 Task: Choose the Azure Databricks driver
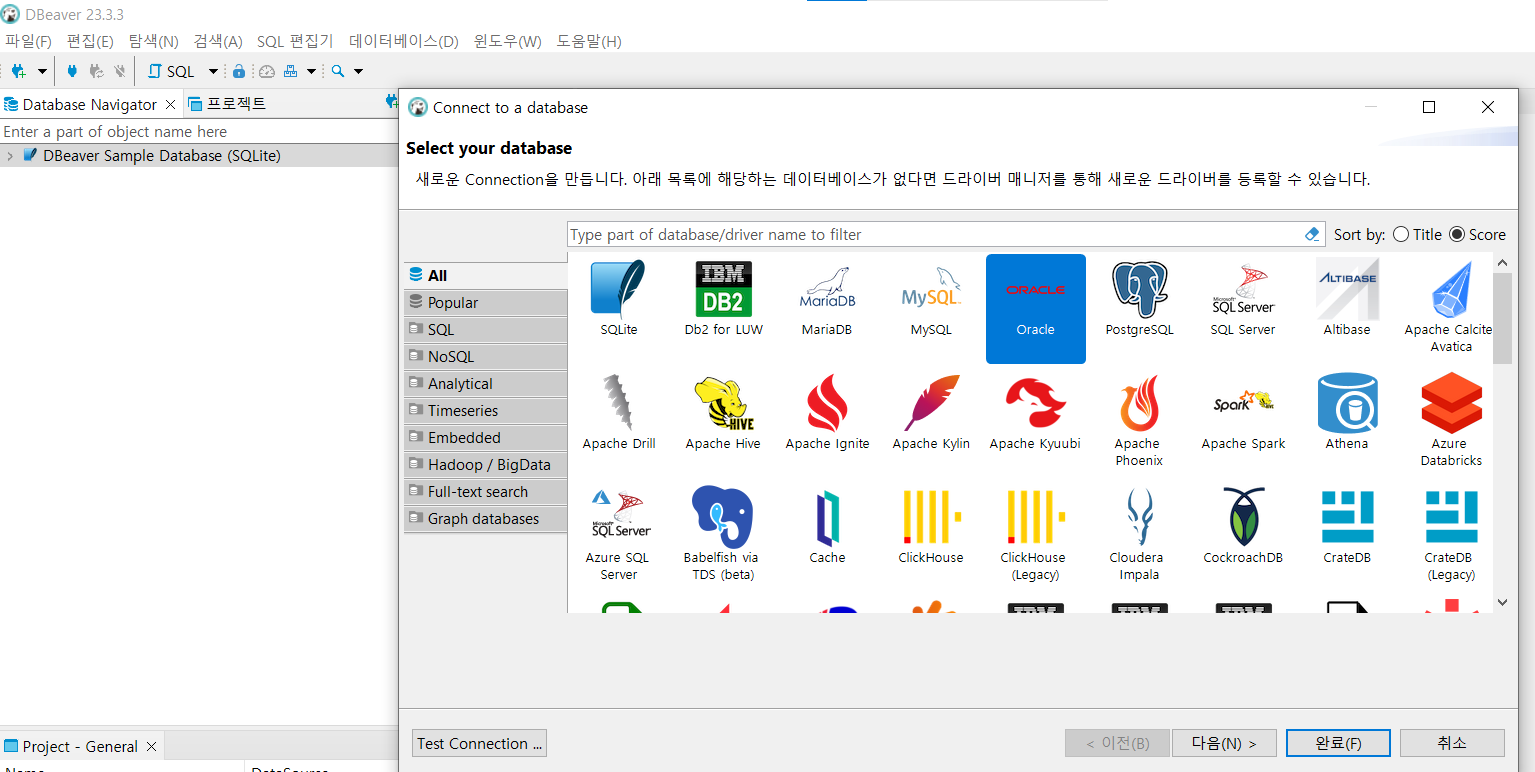1451,421
